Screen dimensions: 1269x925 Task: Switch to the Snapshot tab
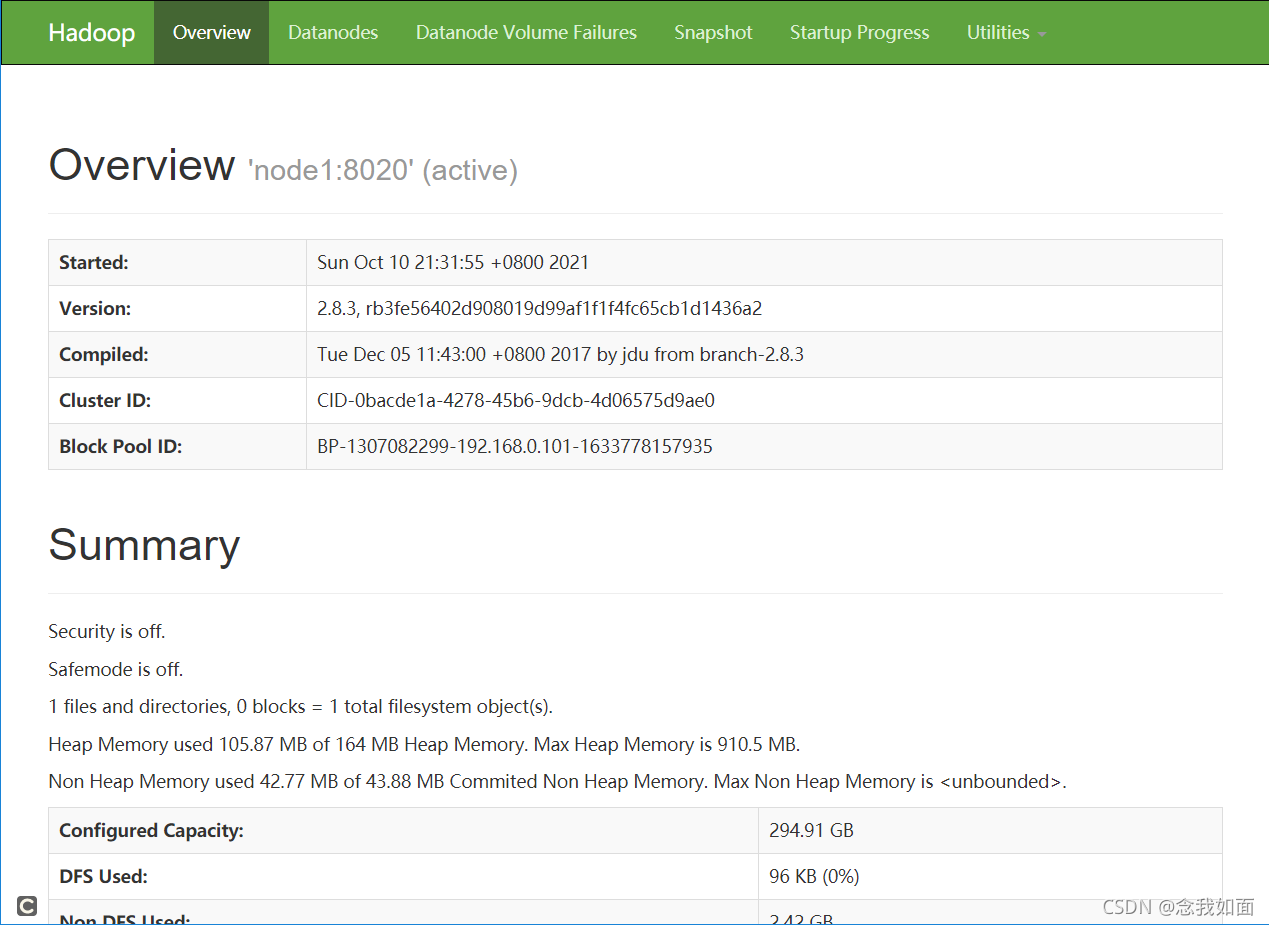[x=713, y=33]
